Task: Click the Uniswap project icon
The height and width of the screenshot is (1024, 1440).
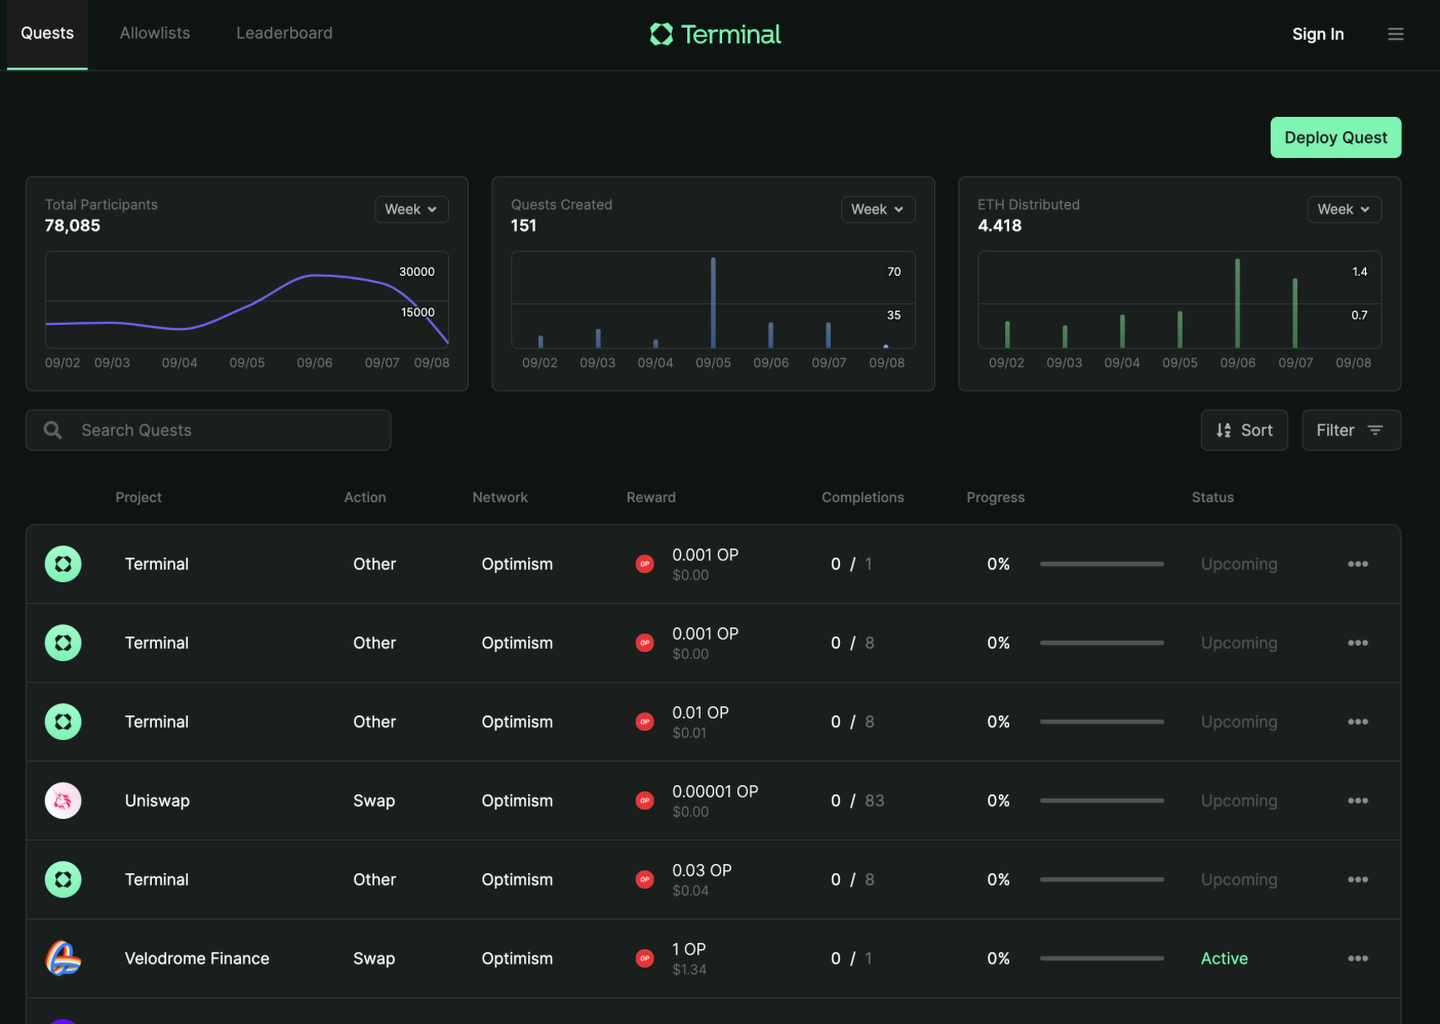Action: pos(63,801)
